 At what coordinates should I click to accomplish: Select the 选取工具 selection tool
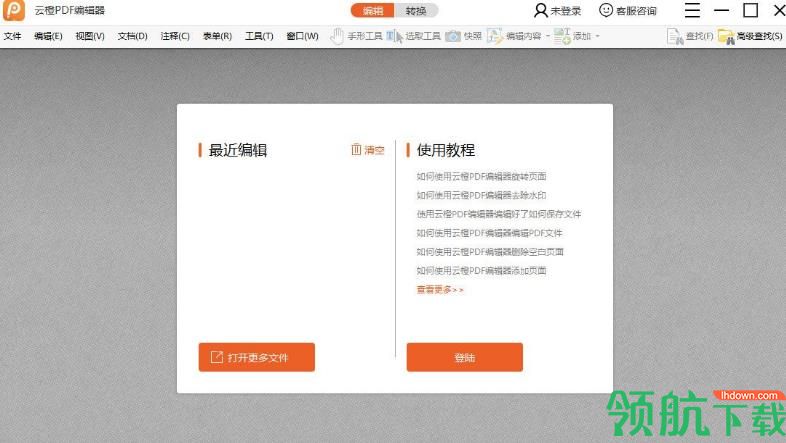click(x=414, y=36)
